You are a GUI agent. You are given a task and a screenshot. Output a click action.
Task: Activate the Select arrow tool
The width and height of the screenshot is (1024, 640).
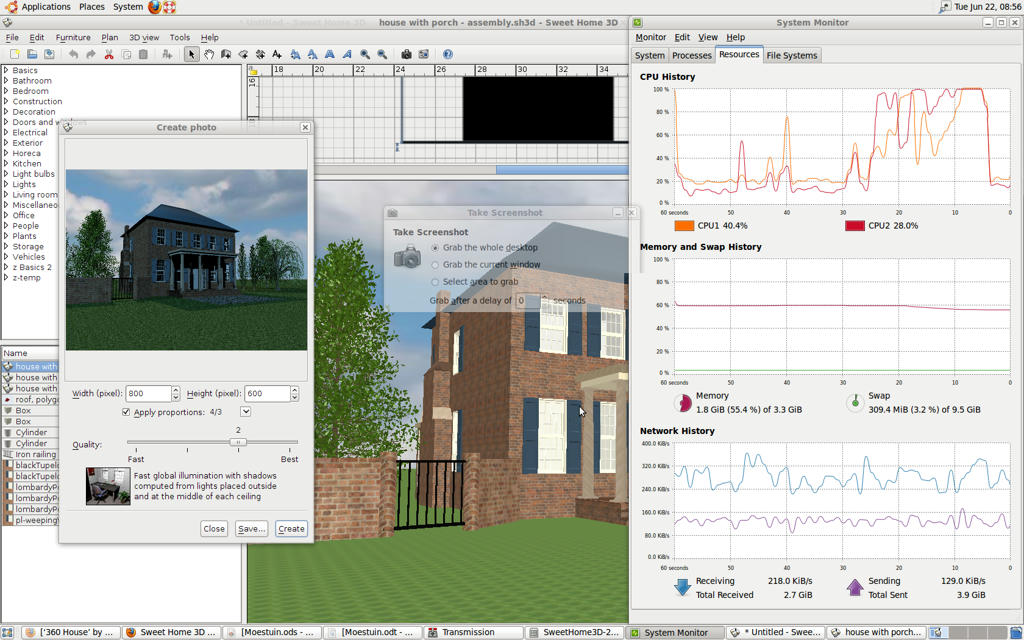191,54
